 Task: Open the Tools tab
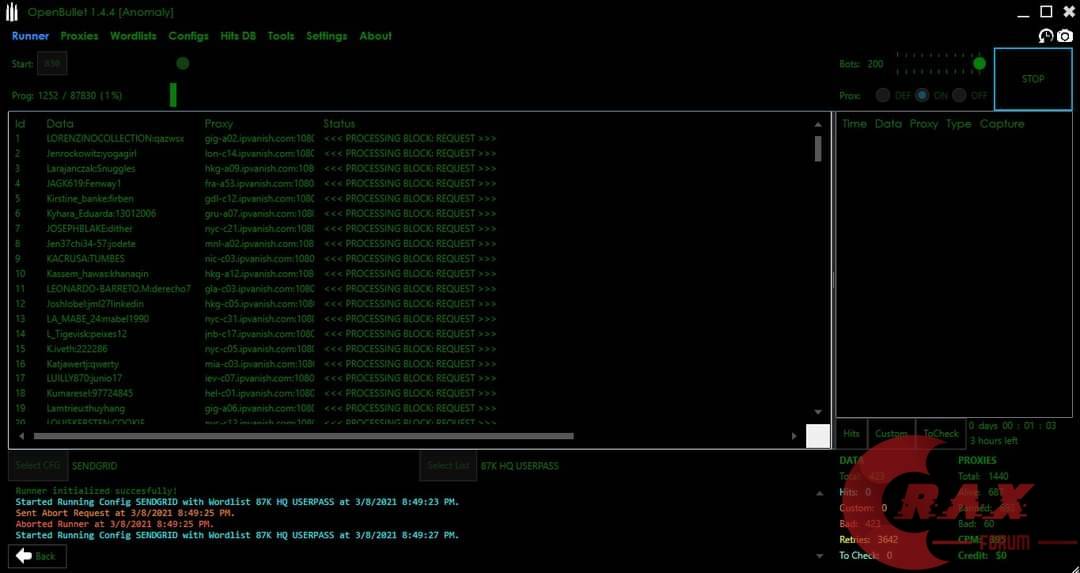281,36
